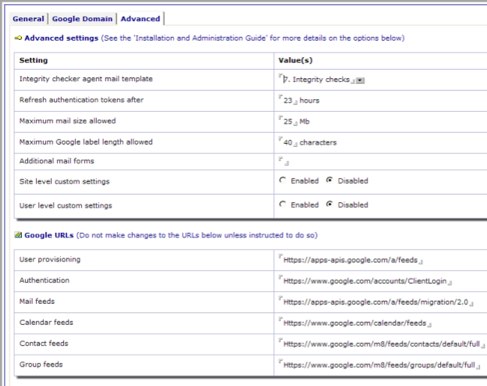Click the 'Contact feeds' row label
This screenshot has height=386, width=487.
[x=44, y=343]
